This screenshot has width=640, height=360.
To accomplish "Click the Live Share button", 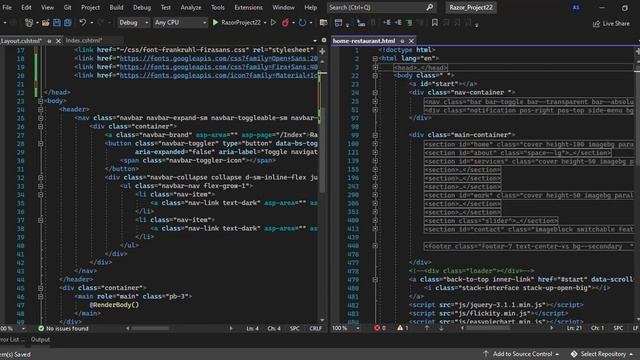I will [x=611, y=23].
